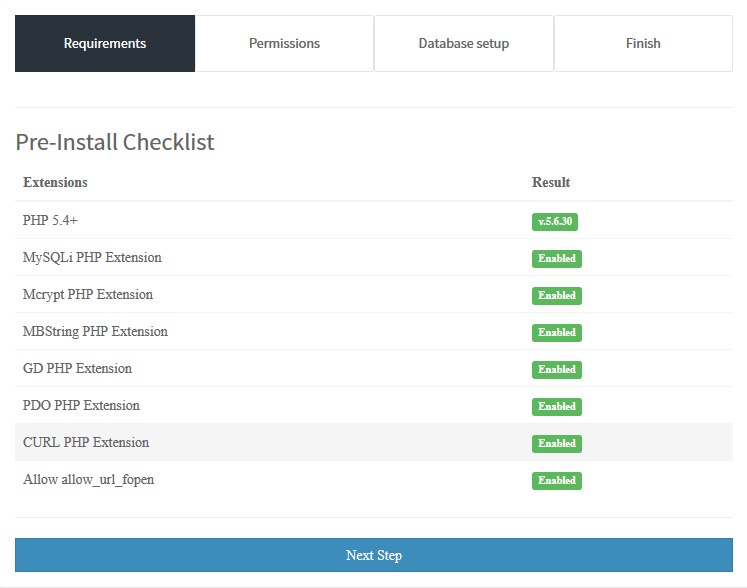Click the Extensions column header
The image size is (747, 588).
pos(55,182)
